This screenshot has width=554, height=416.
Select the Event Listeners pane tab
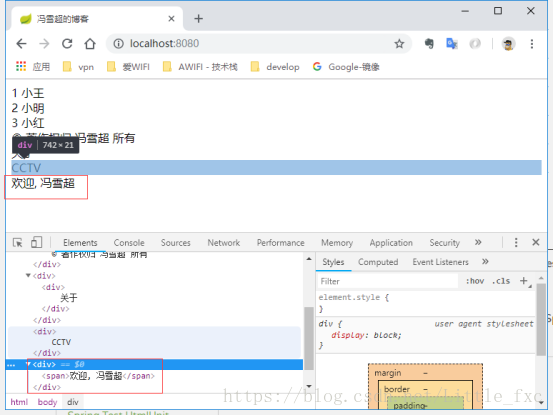click(x=441, y=262)
